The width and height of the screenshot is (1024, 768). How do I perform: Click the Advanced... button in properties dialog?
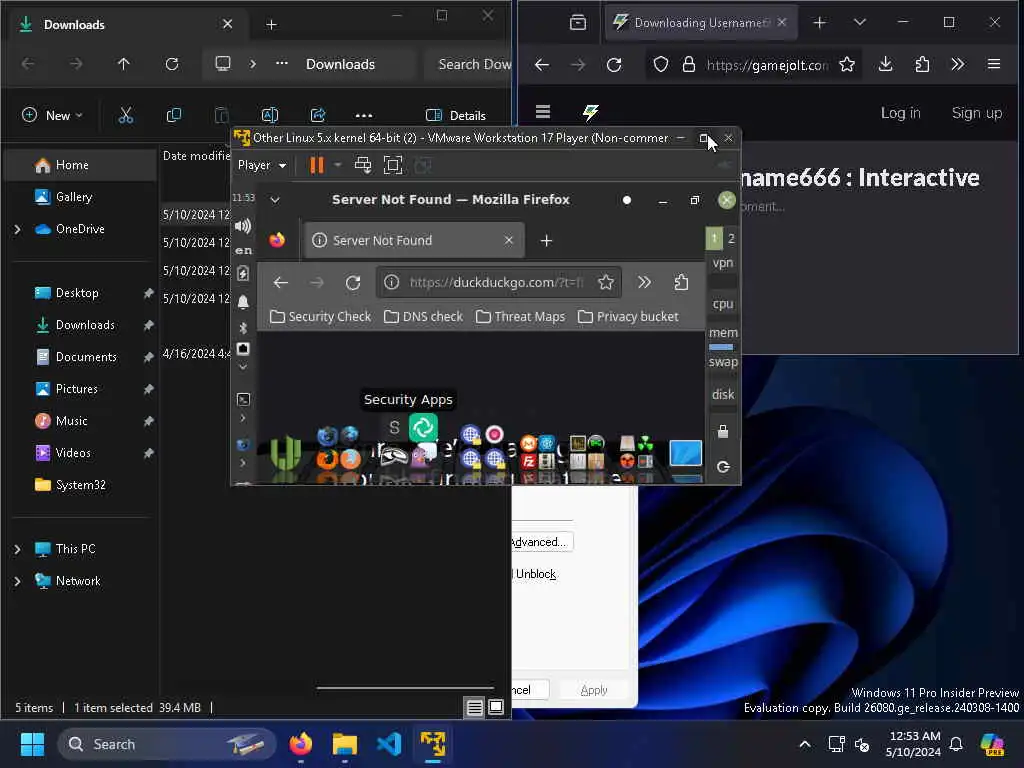[541, 542]
